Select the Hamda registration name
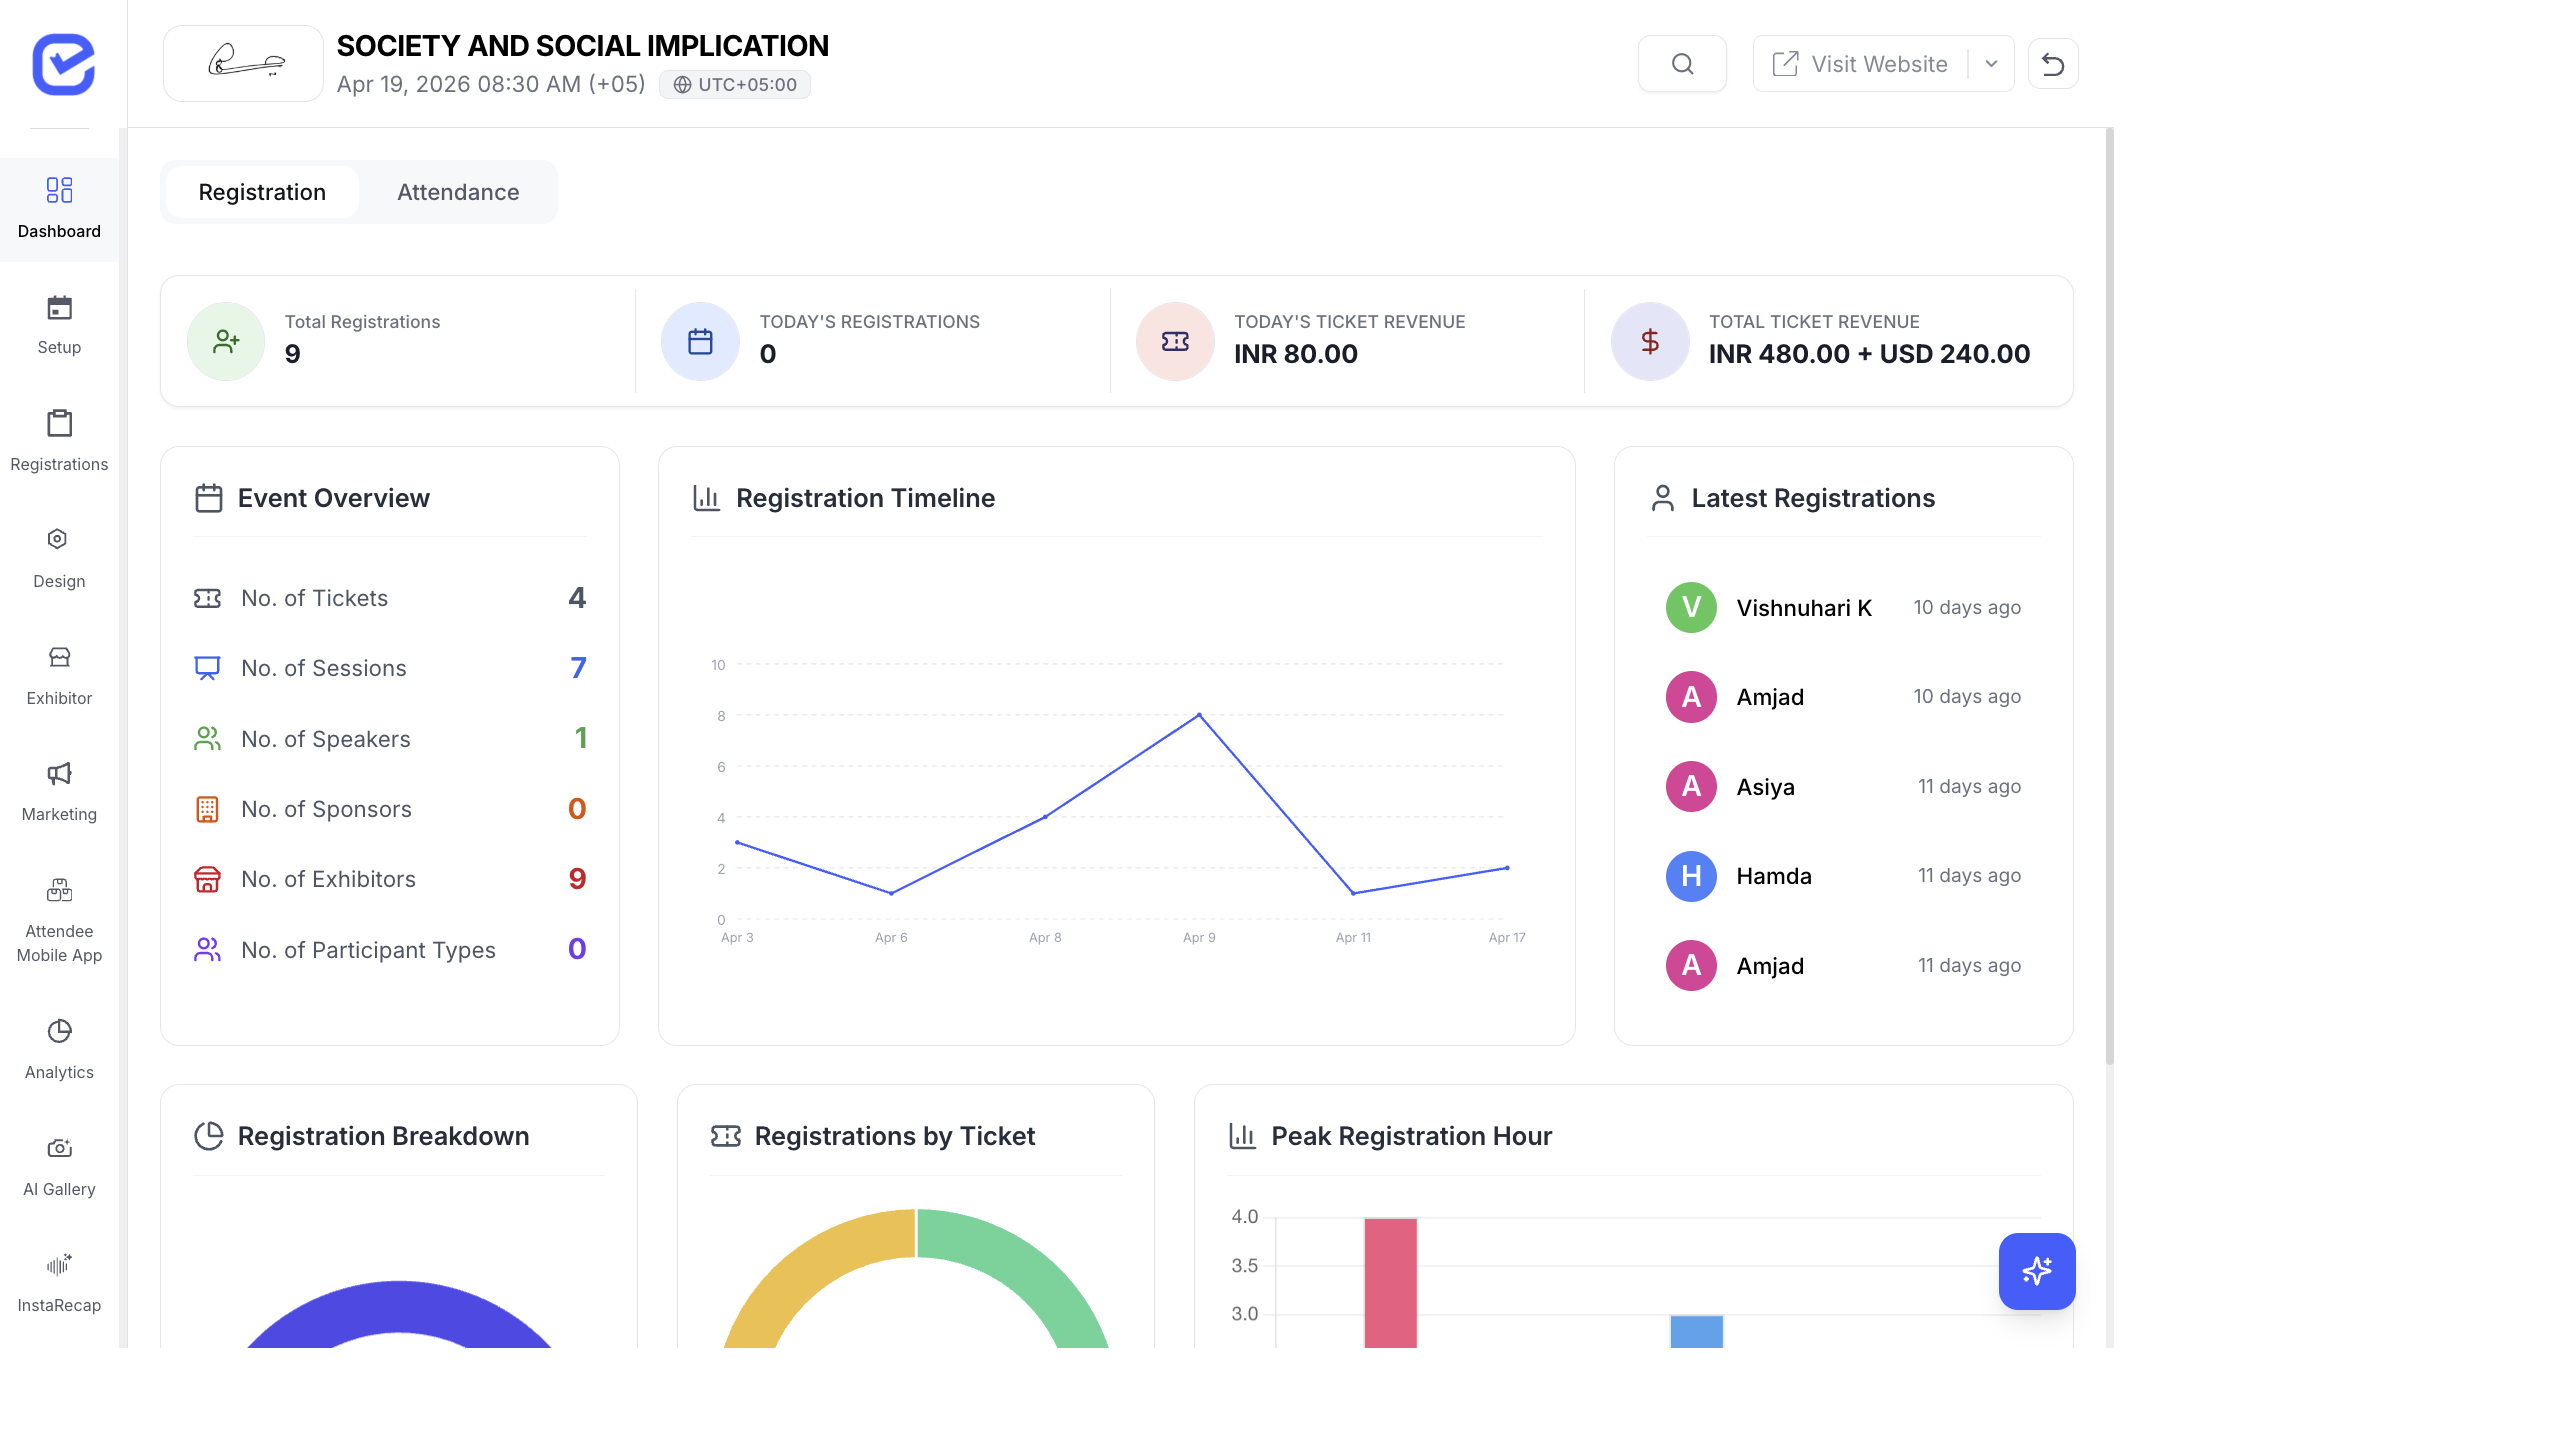Screen dimensions: 2560x1440 click(x=1774, y=876)
